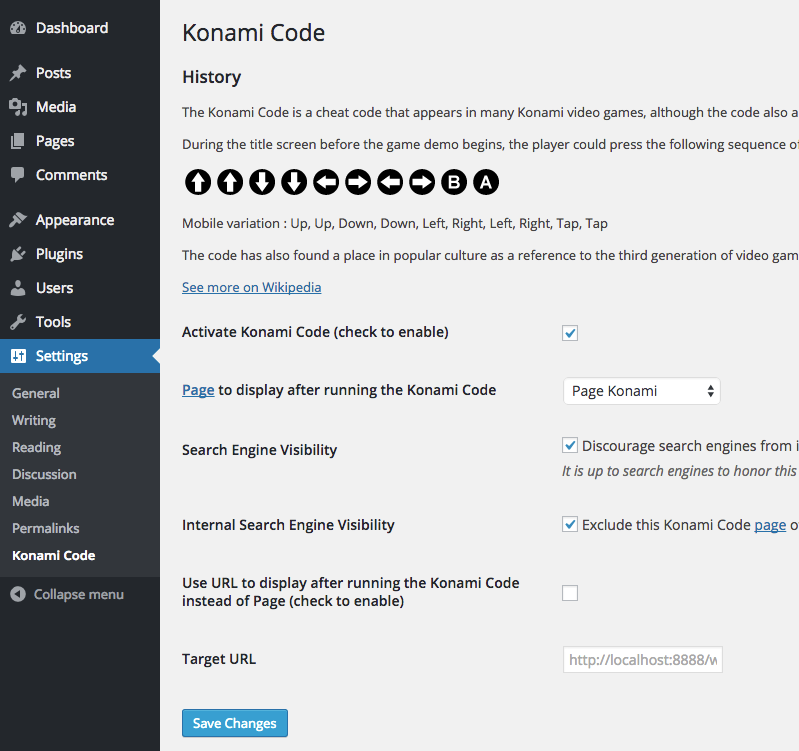The width and height of the screenshot is (799, 751).
Task: Open Plugins menu item
Action: 80,254
